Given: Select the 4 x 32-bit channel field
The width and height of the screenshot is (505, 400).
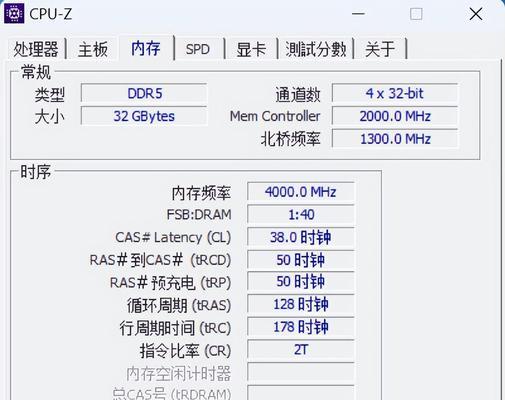Looking at the screenshot, I should tap(395, 93).
